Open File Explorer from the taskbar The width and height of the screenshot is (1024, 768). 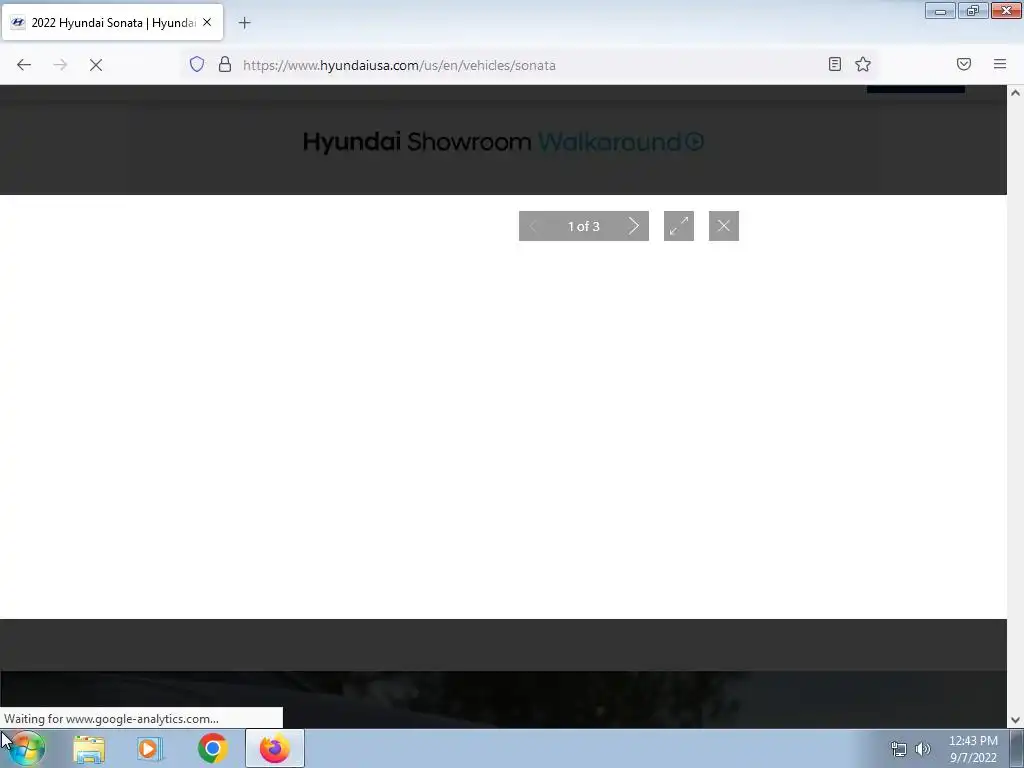coord(89,748)
